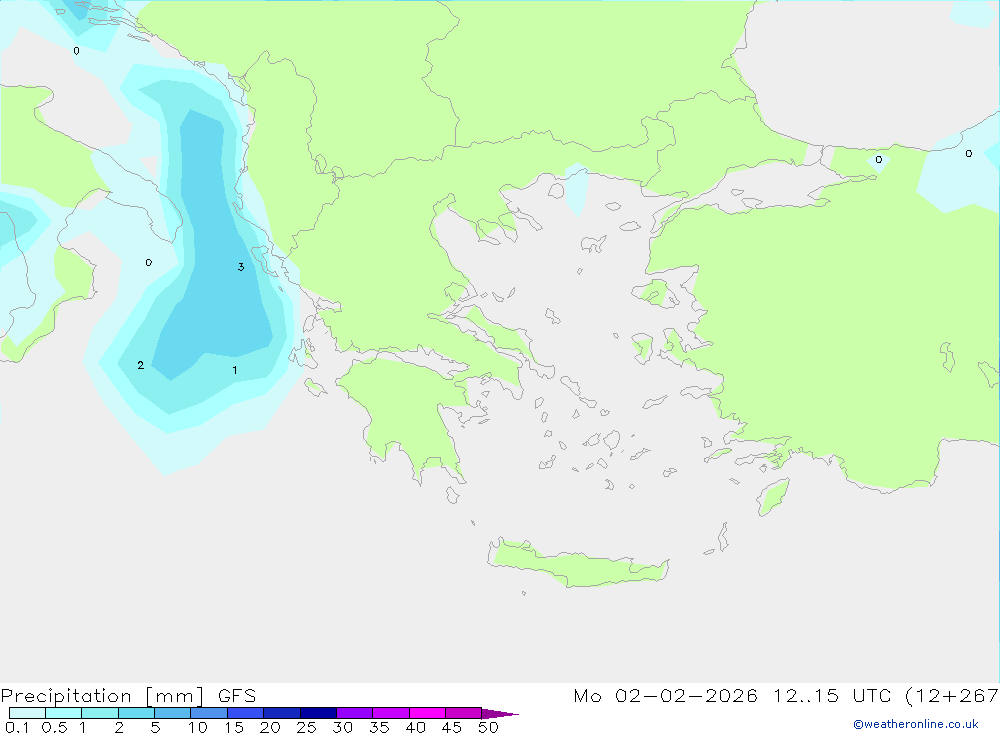Click the 15–20 mm blue legend swatch
The image size is (1000, 733).
coord(246,713)
